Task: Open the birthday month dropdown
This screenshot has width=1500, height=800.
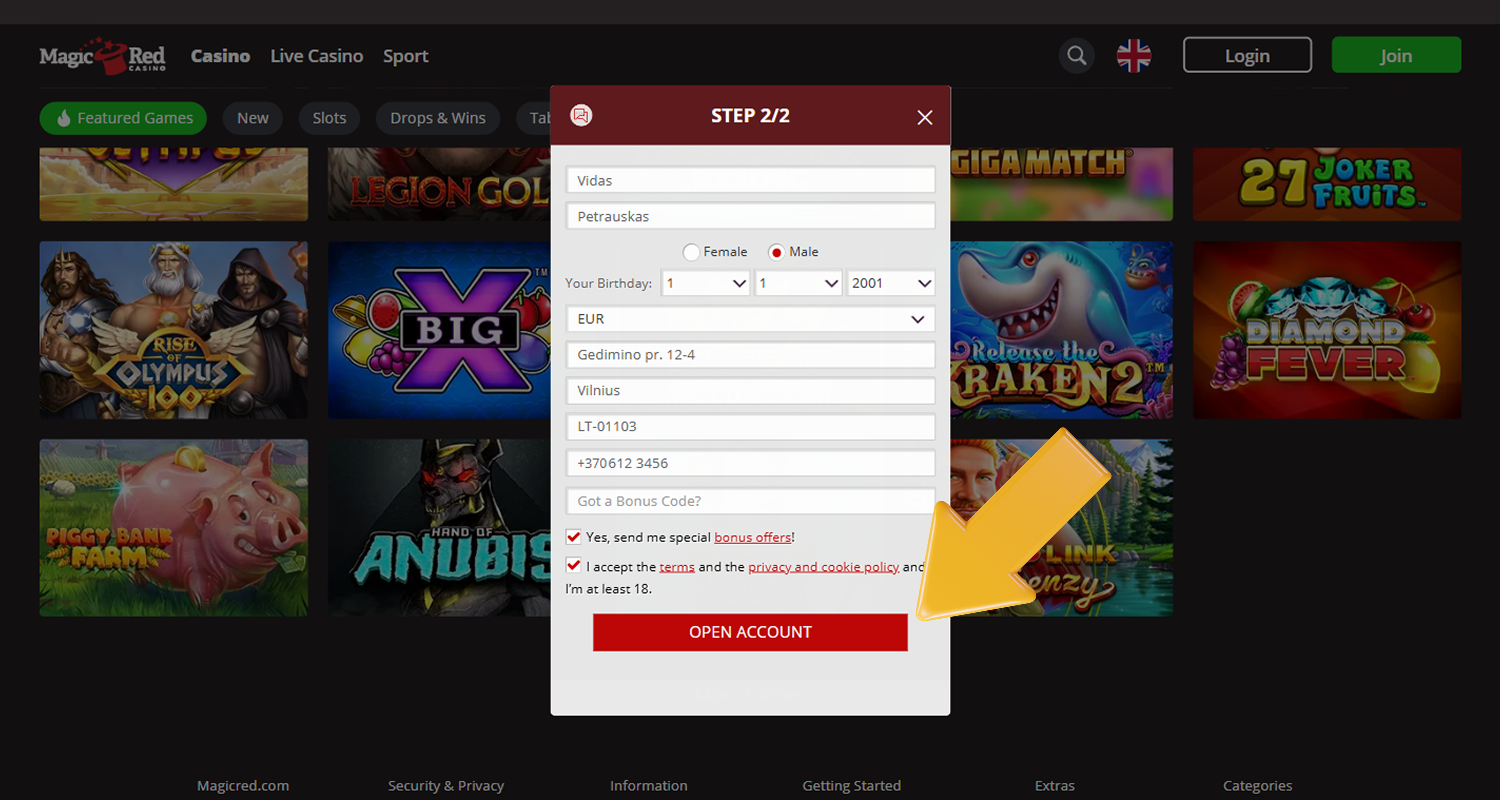Action: pyautogui.click(x=798, y=283)
